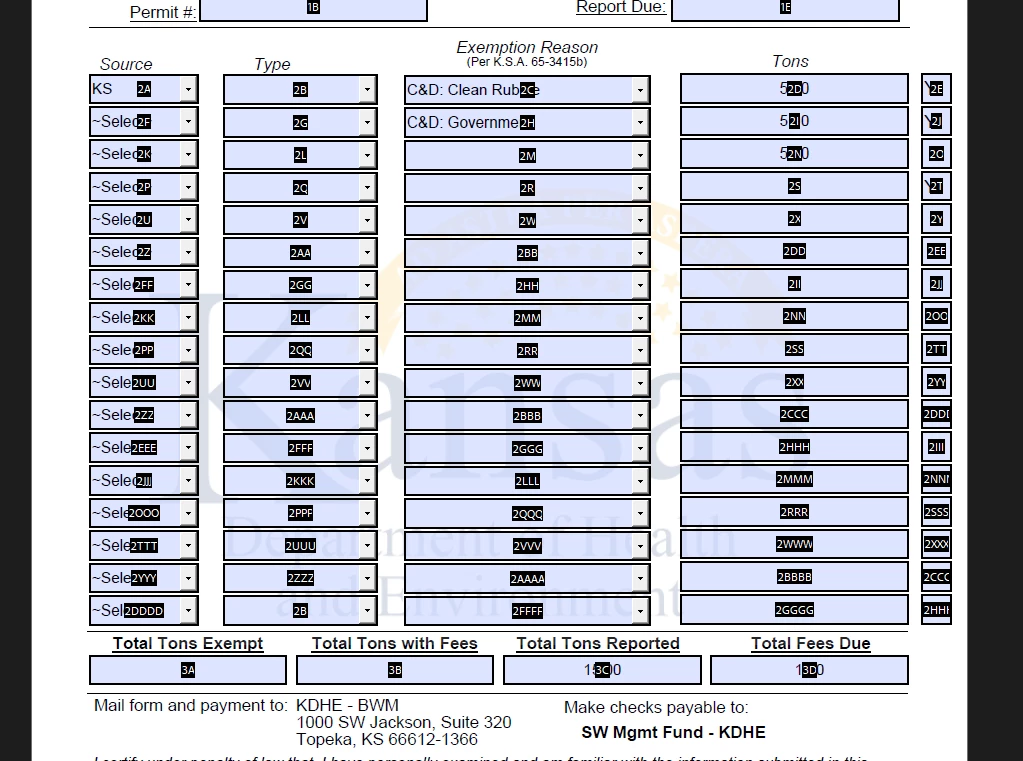Image resolution: width=1023 pixels, height=761 pixels.
Task: Toggle the checkbox labeled 2Y
Action: [x=936, y=219]
